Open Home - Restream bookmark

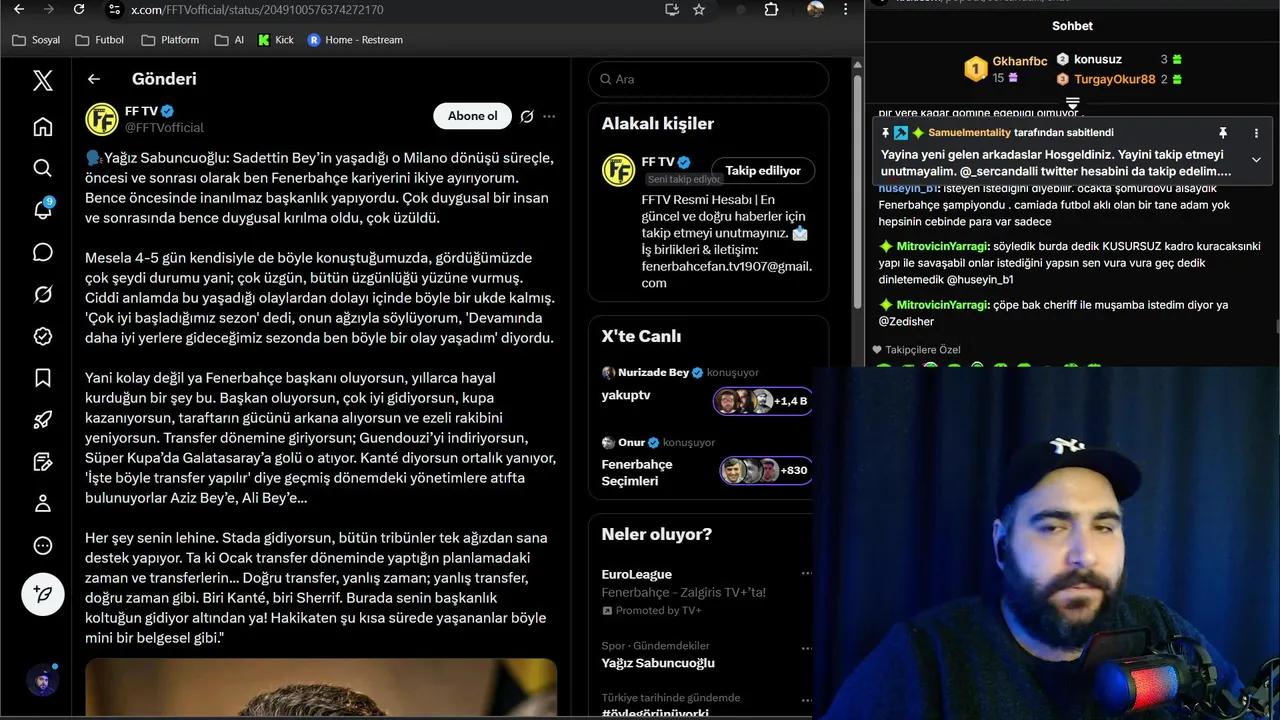point(355,40)
